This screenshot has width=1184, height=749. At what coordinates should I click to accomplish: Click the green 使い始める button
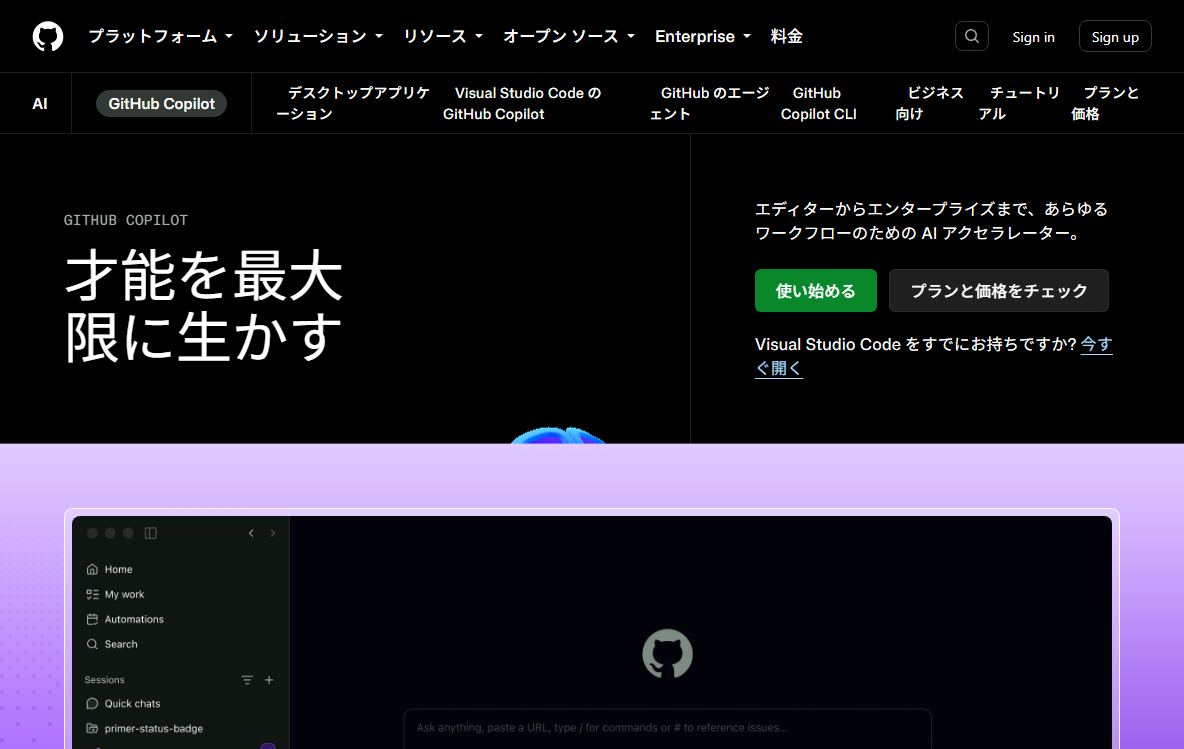(x=816, y=291)
